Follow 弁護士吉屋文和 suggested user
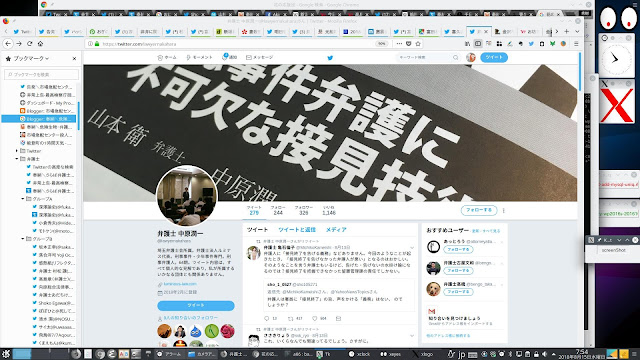The width and height of the screenshot is (640, 360). 458,271
